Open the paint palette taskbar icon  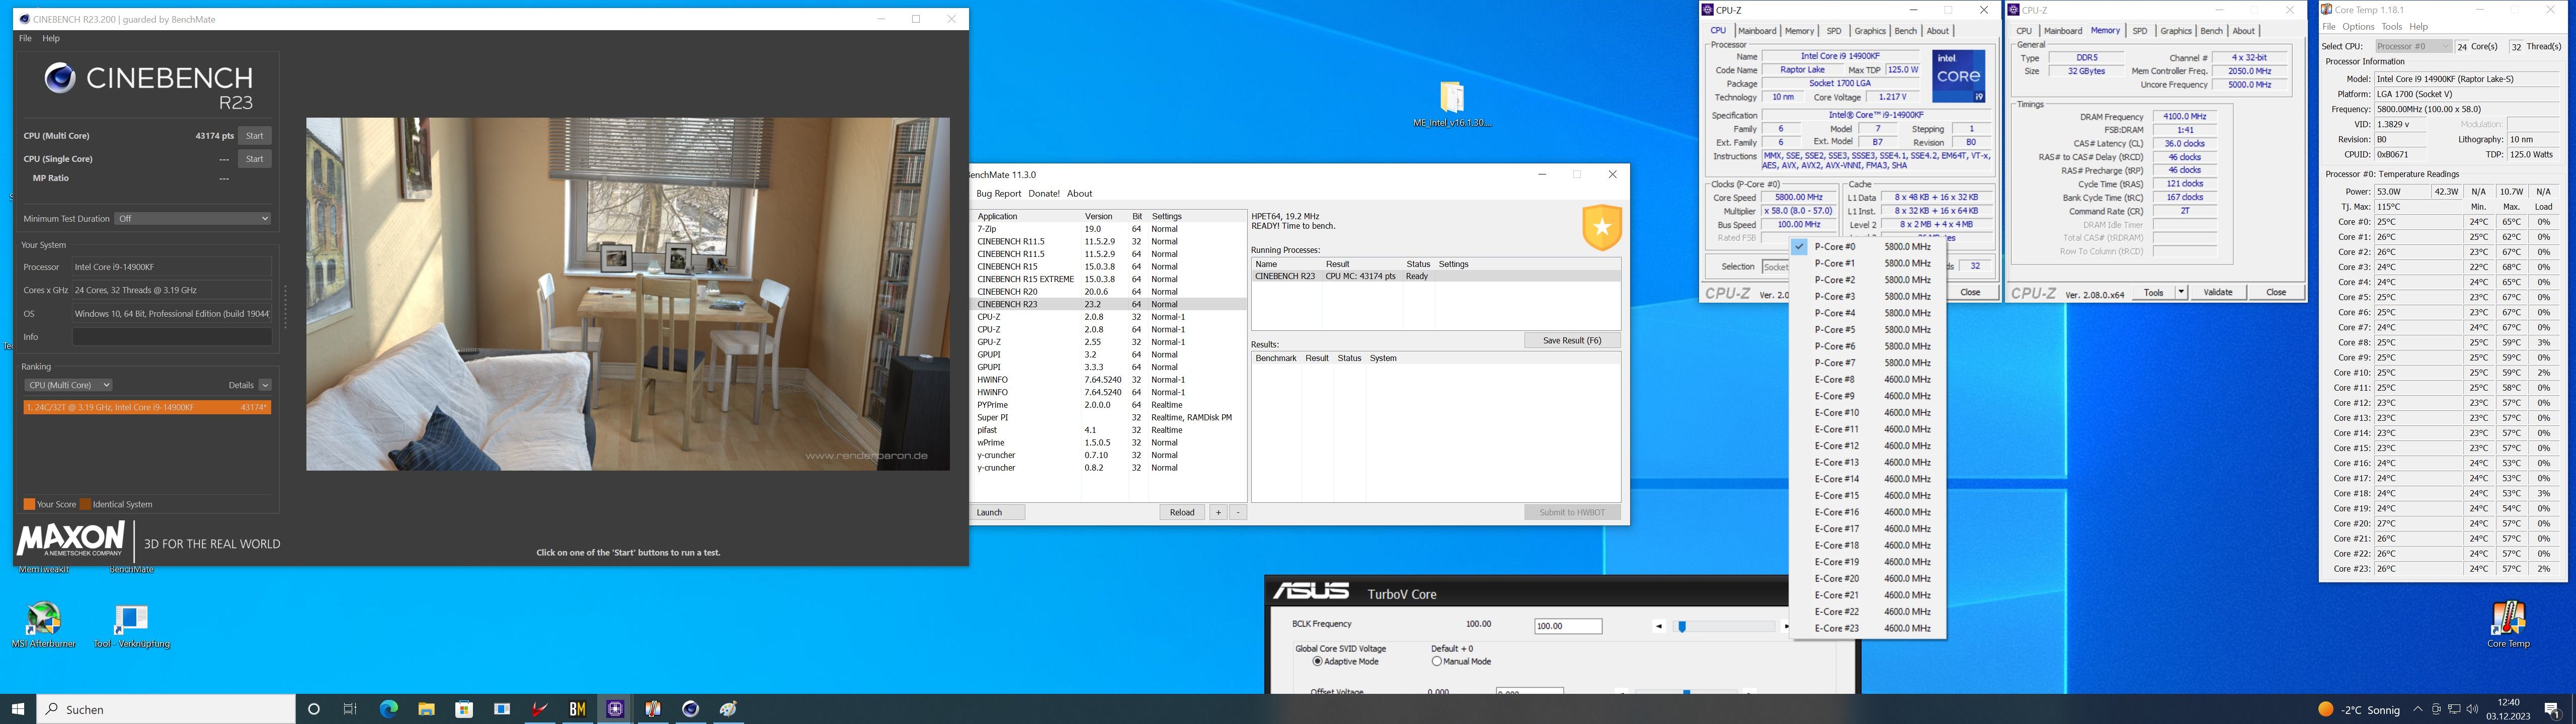click(x=728, y=709)
